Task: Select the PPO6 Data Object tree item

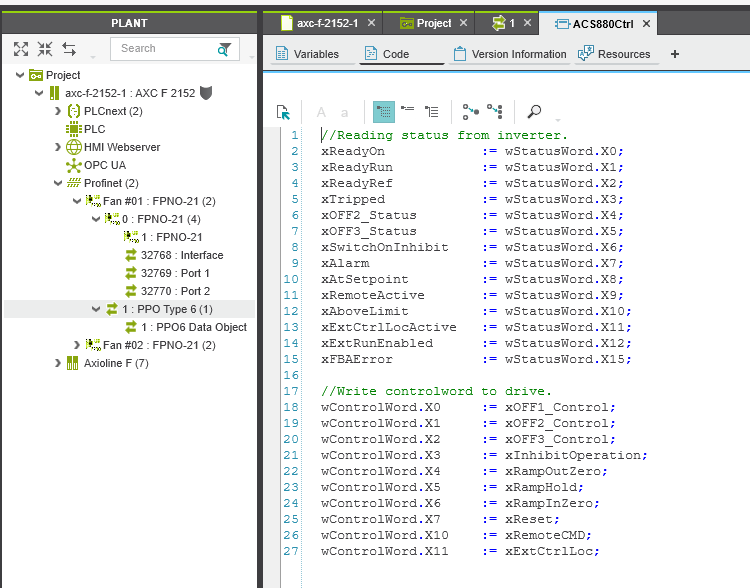Action: pyautogui.click(x=193, y=327)
